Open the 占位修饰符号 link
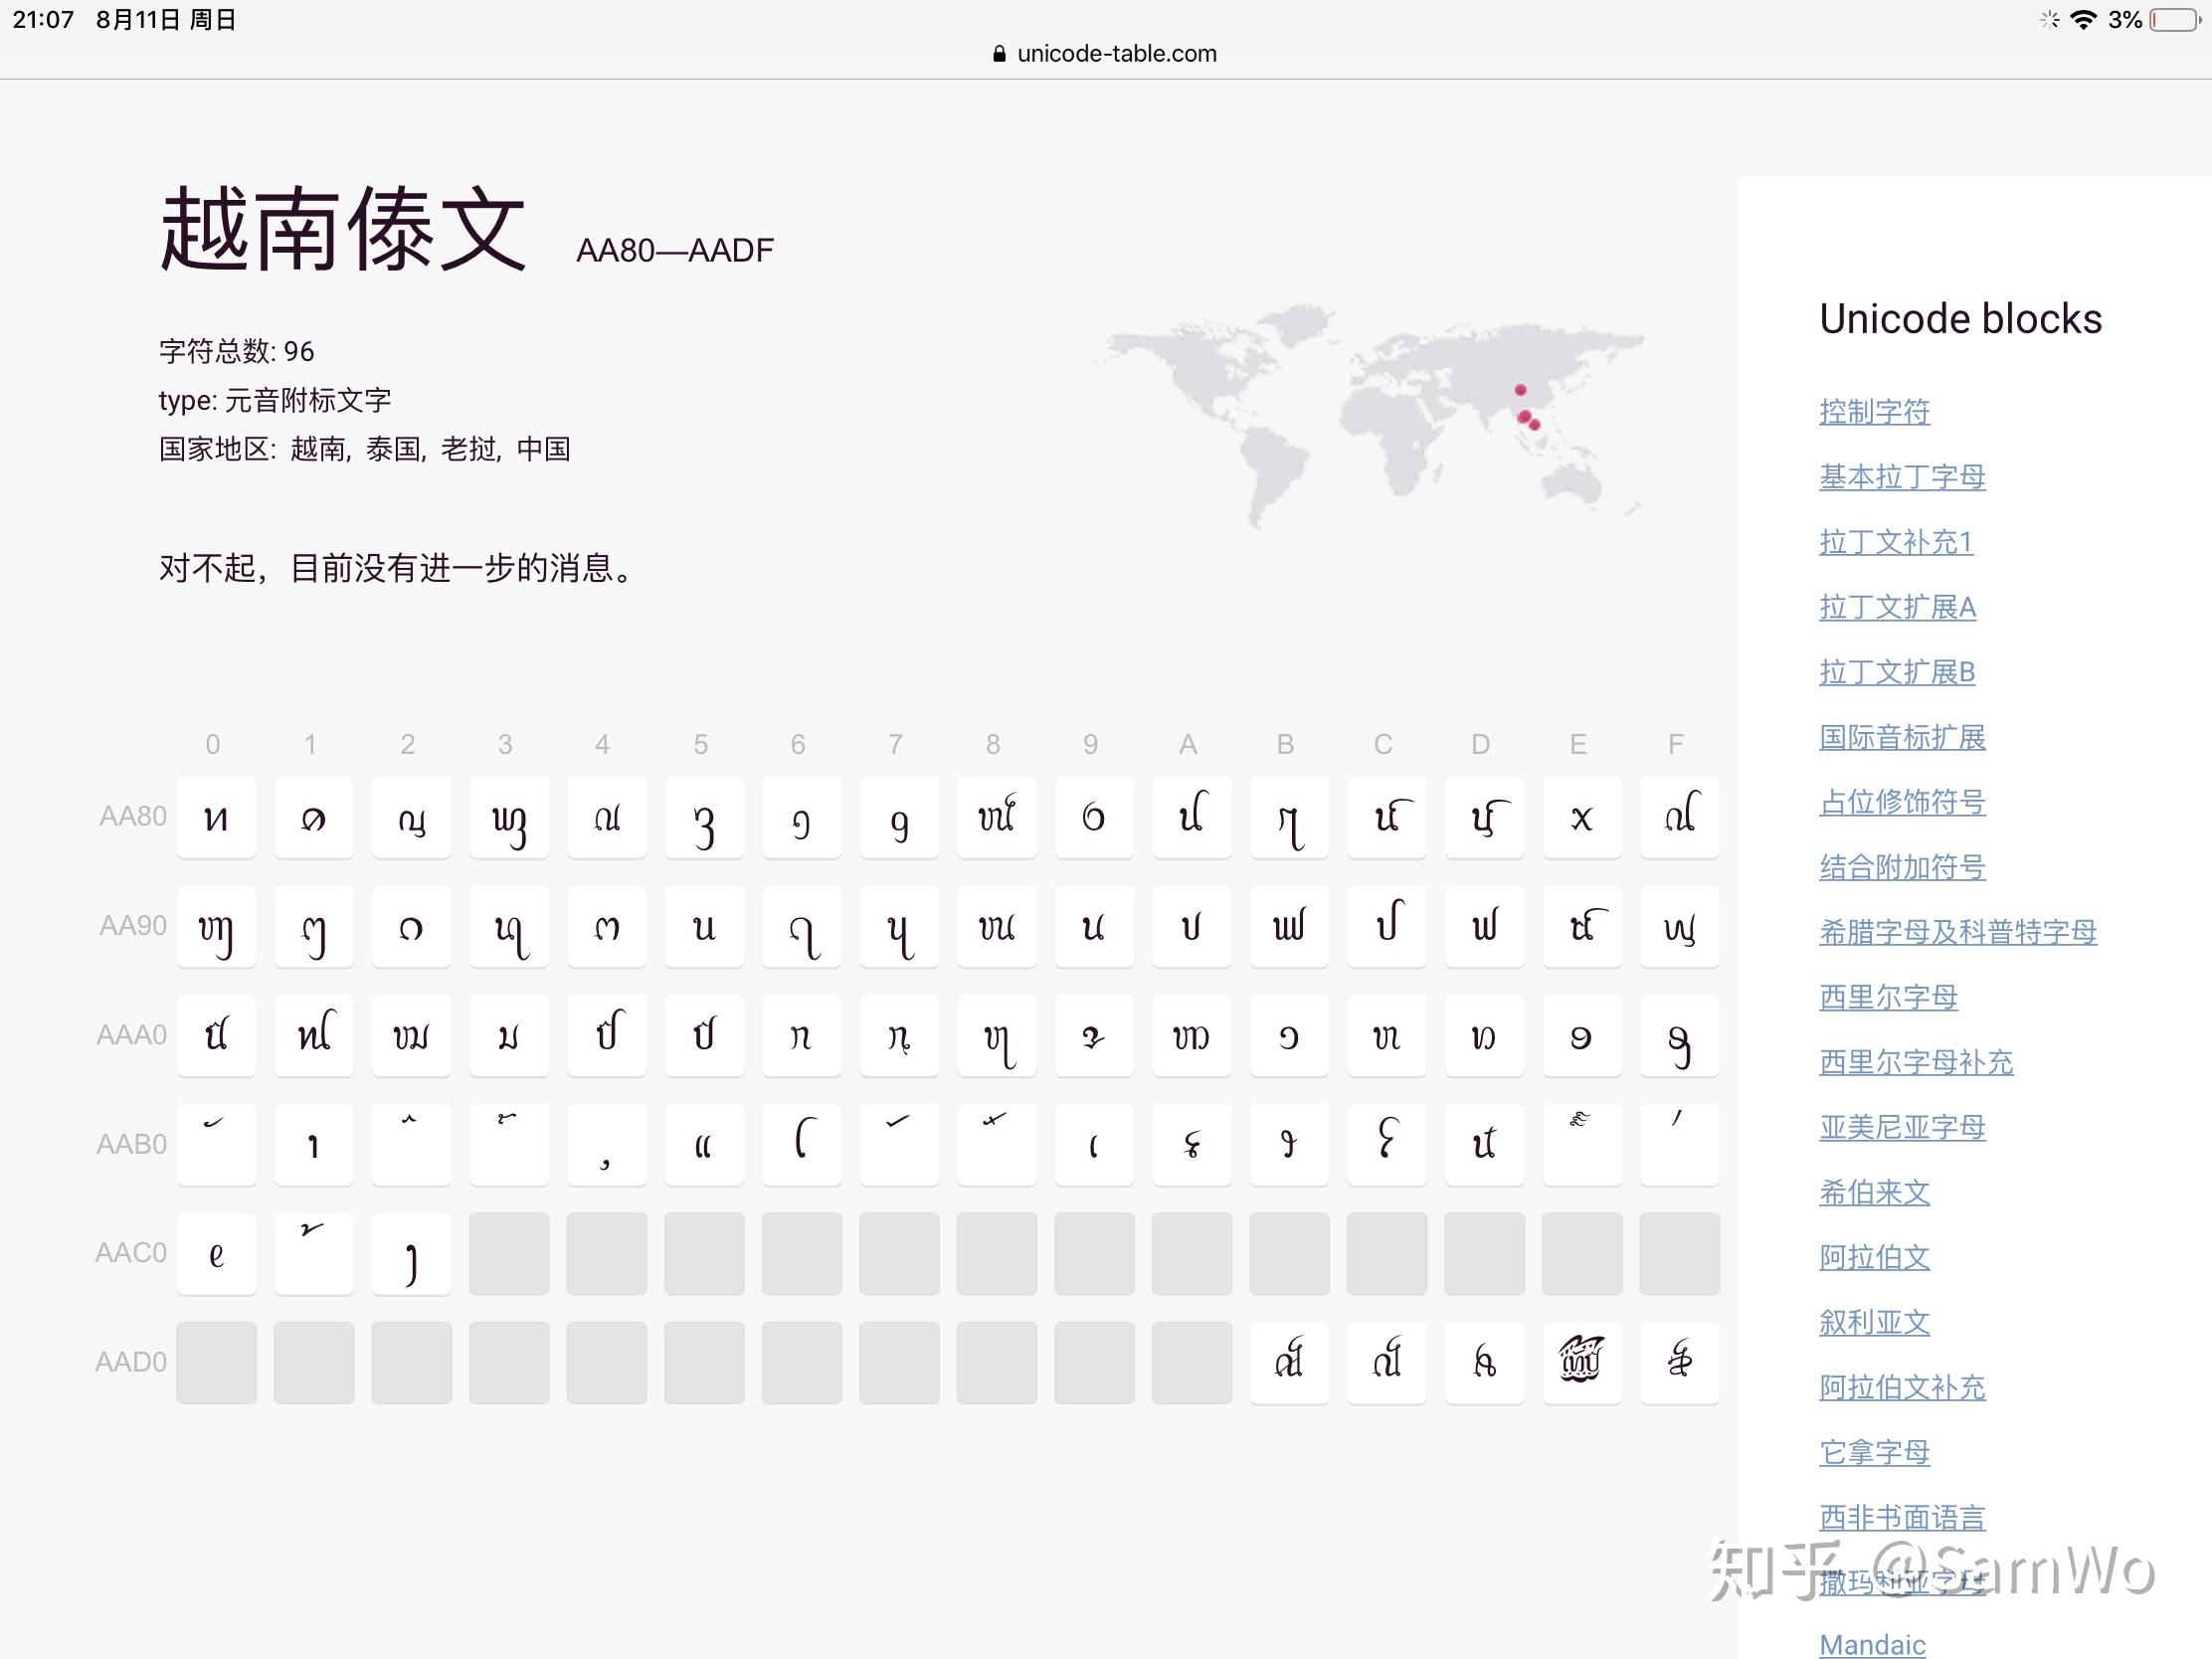2212x1659 pixels. (1902, 801)
